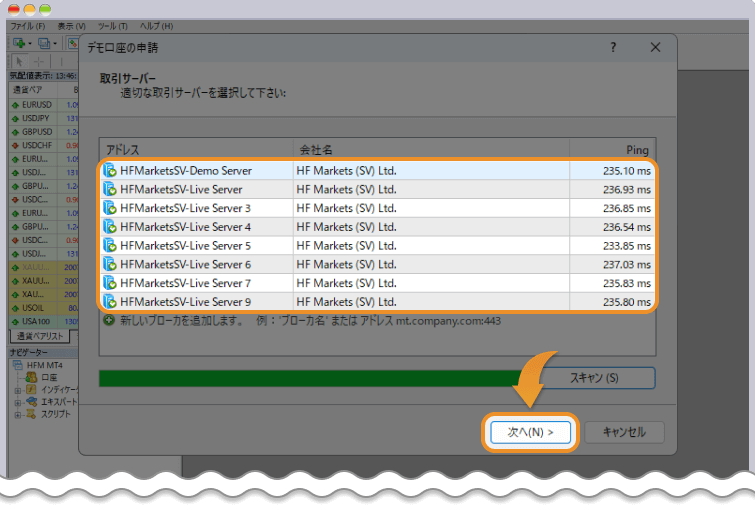The width and height of the screenshot is (755, 508).
Task: Switch to the 通貨ペアリスト tab
Action: (40, 336)
